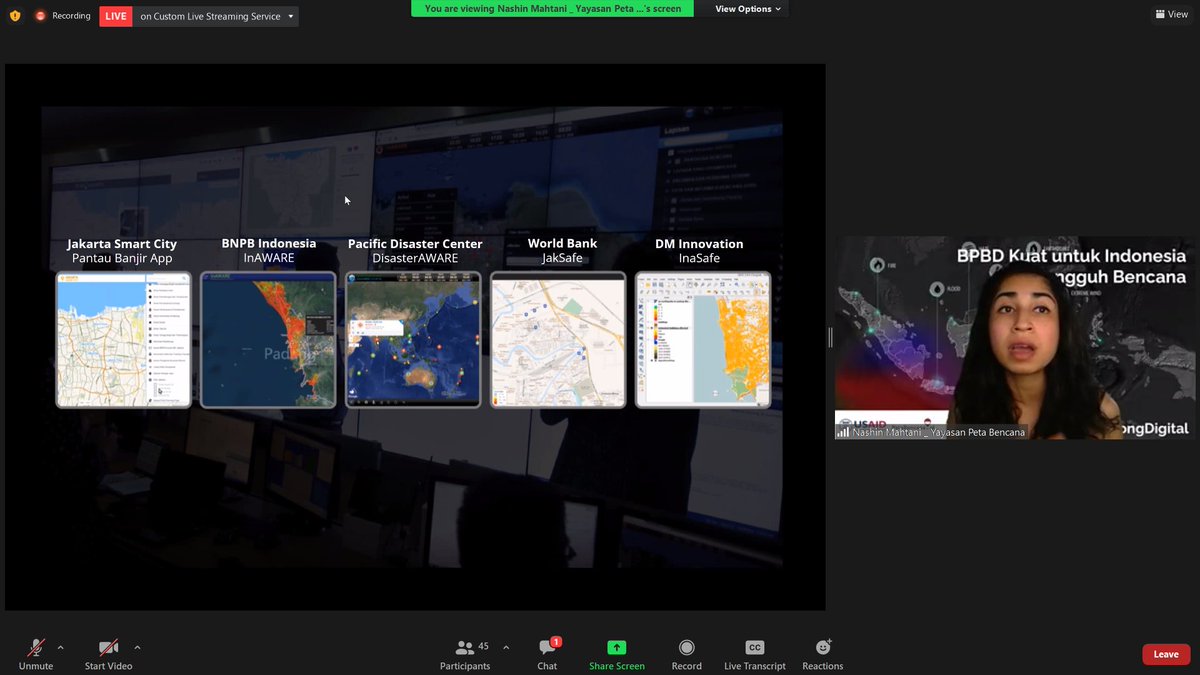Screen dimensions: 1200x675
Task: Expand the Participants options arrow
Action: pos(505,646)
